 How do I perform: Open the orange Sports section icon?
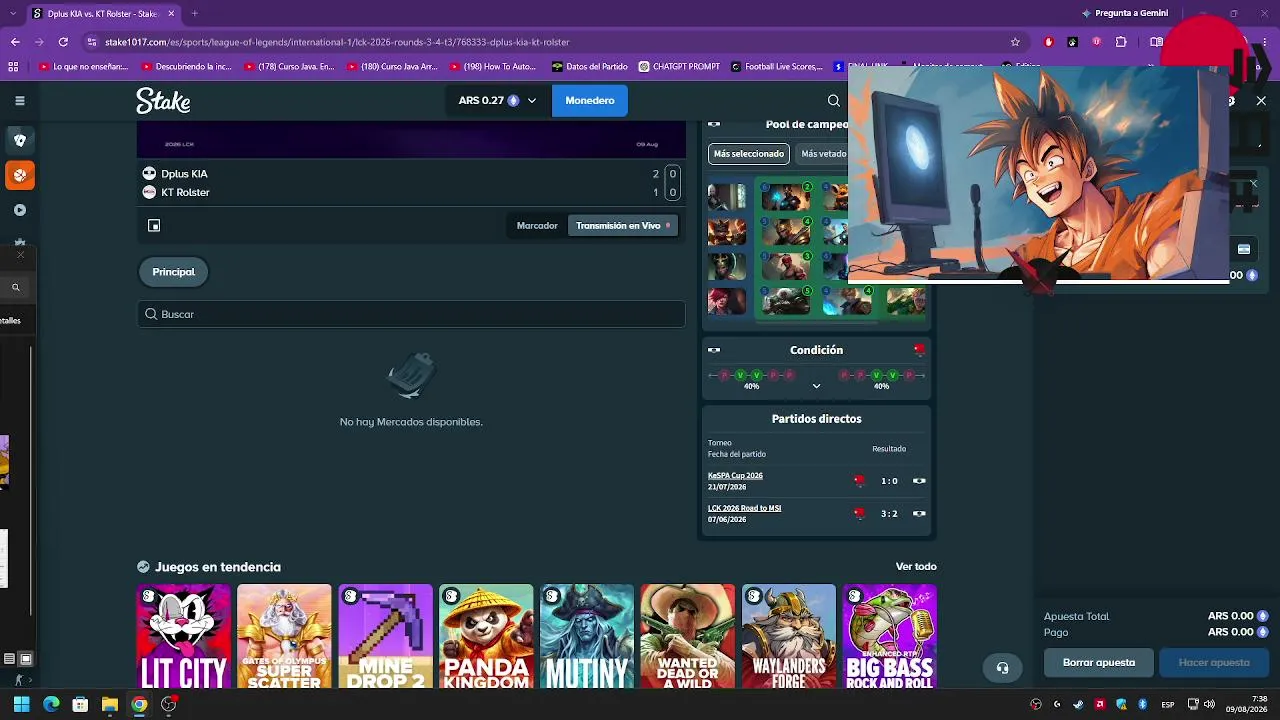(x=19, y=175)
